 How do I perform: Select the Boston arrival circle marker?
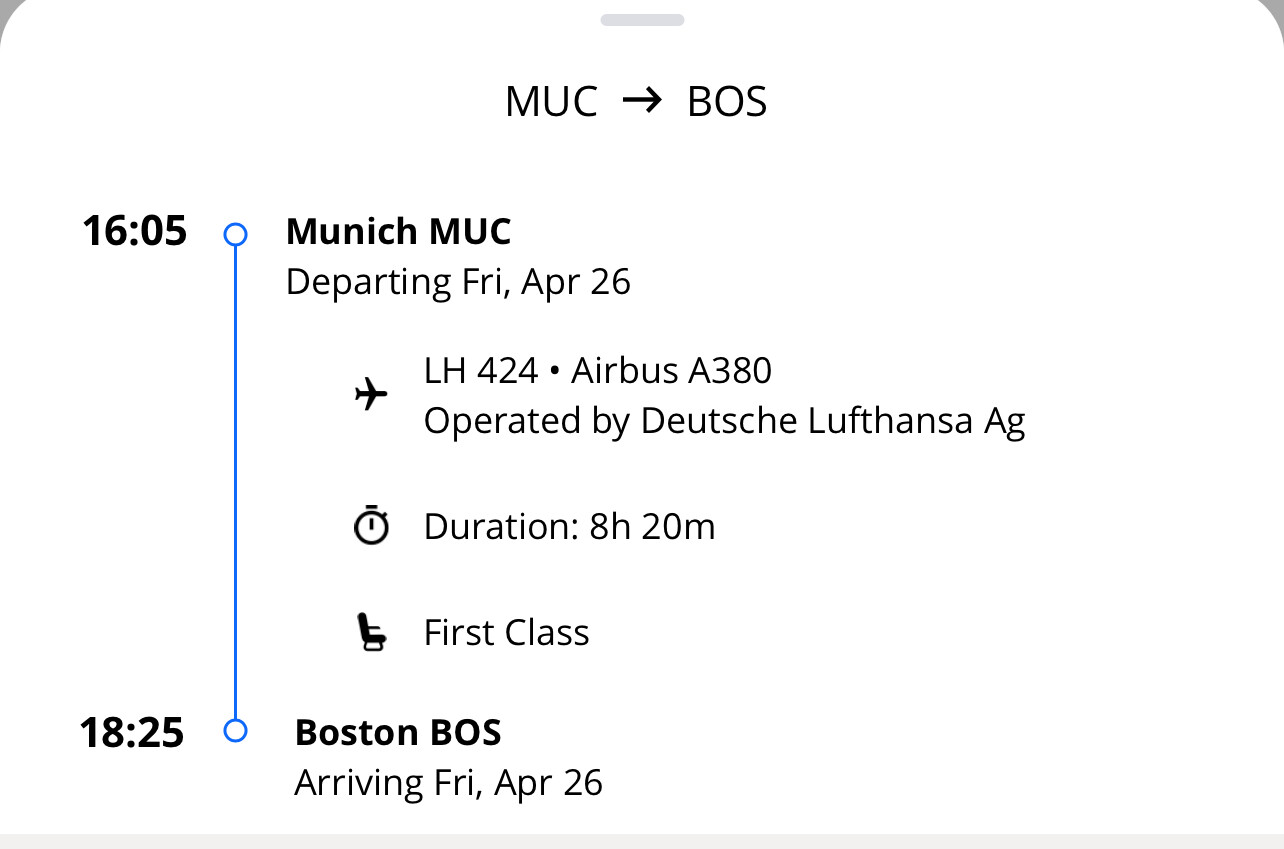[235, 731]
